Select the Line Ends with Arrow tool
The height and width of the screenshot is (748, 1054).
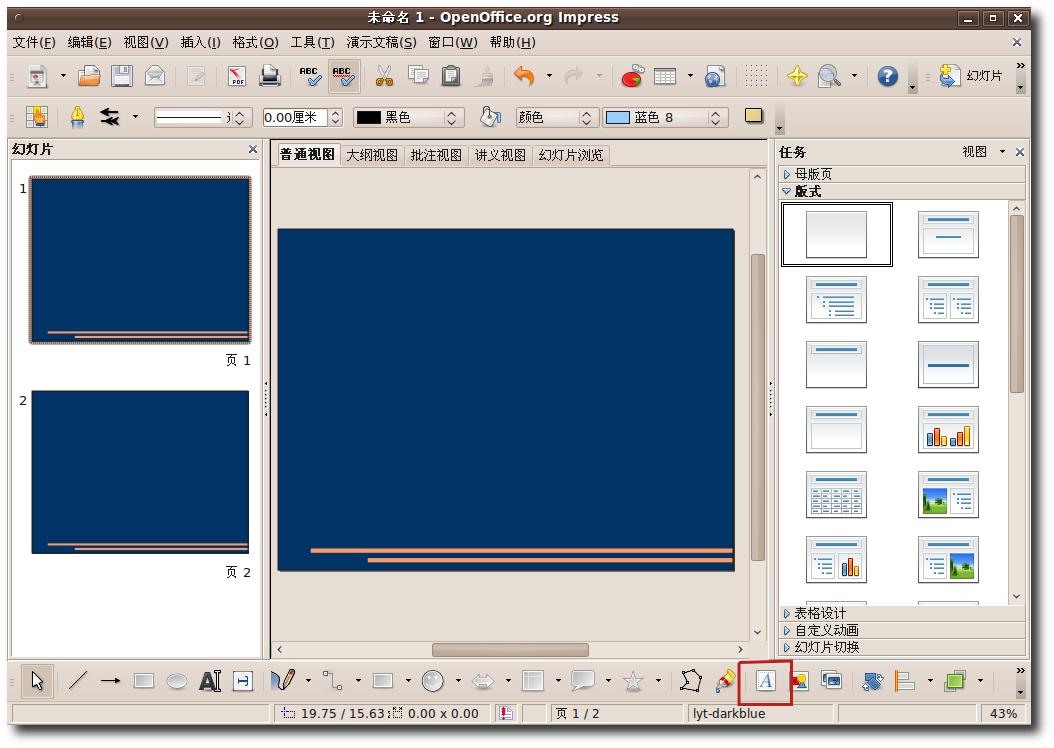(x=110, y=681)
